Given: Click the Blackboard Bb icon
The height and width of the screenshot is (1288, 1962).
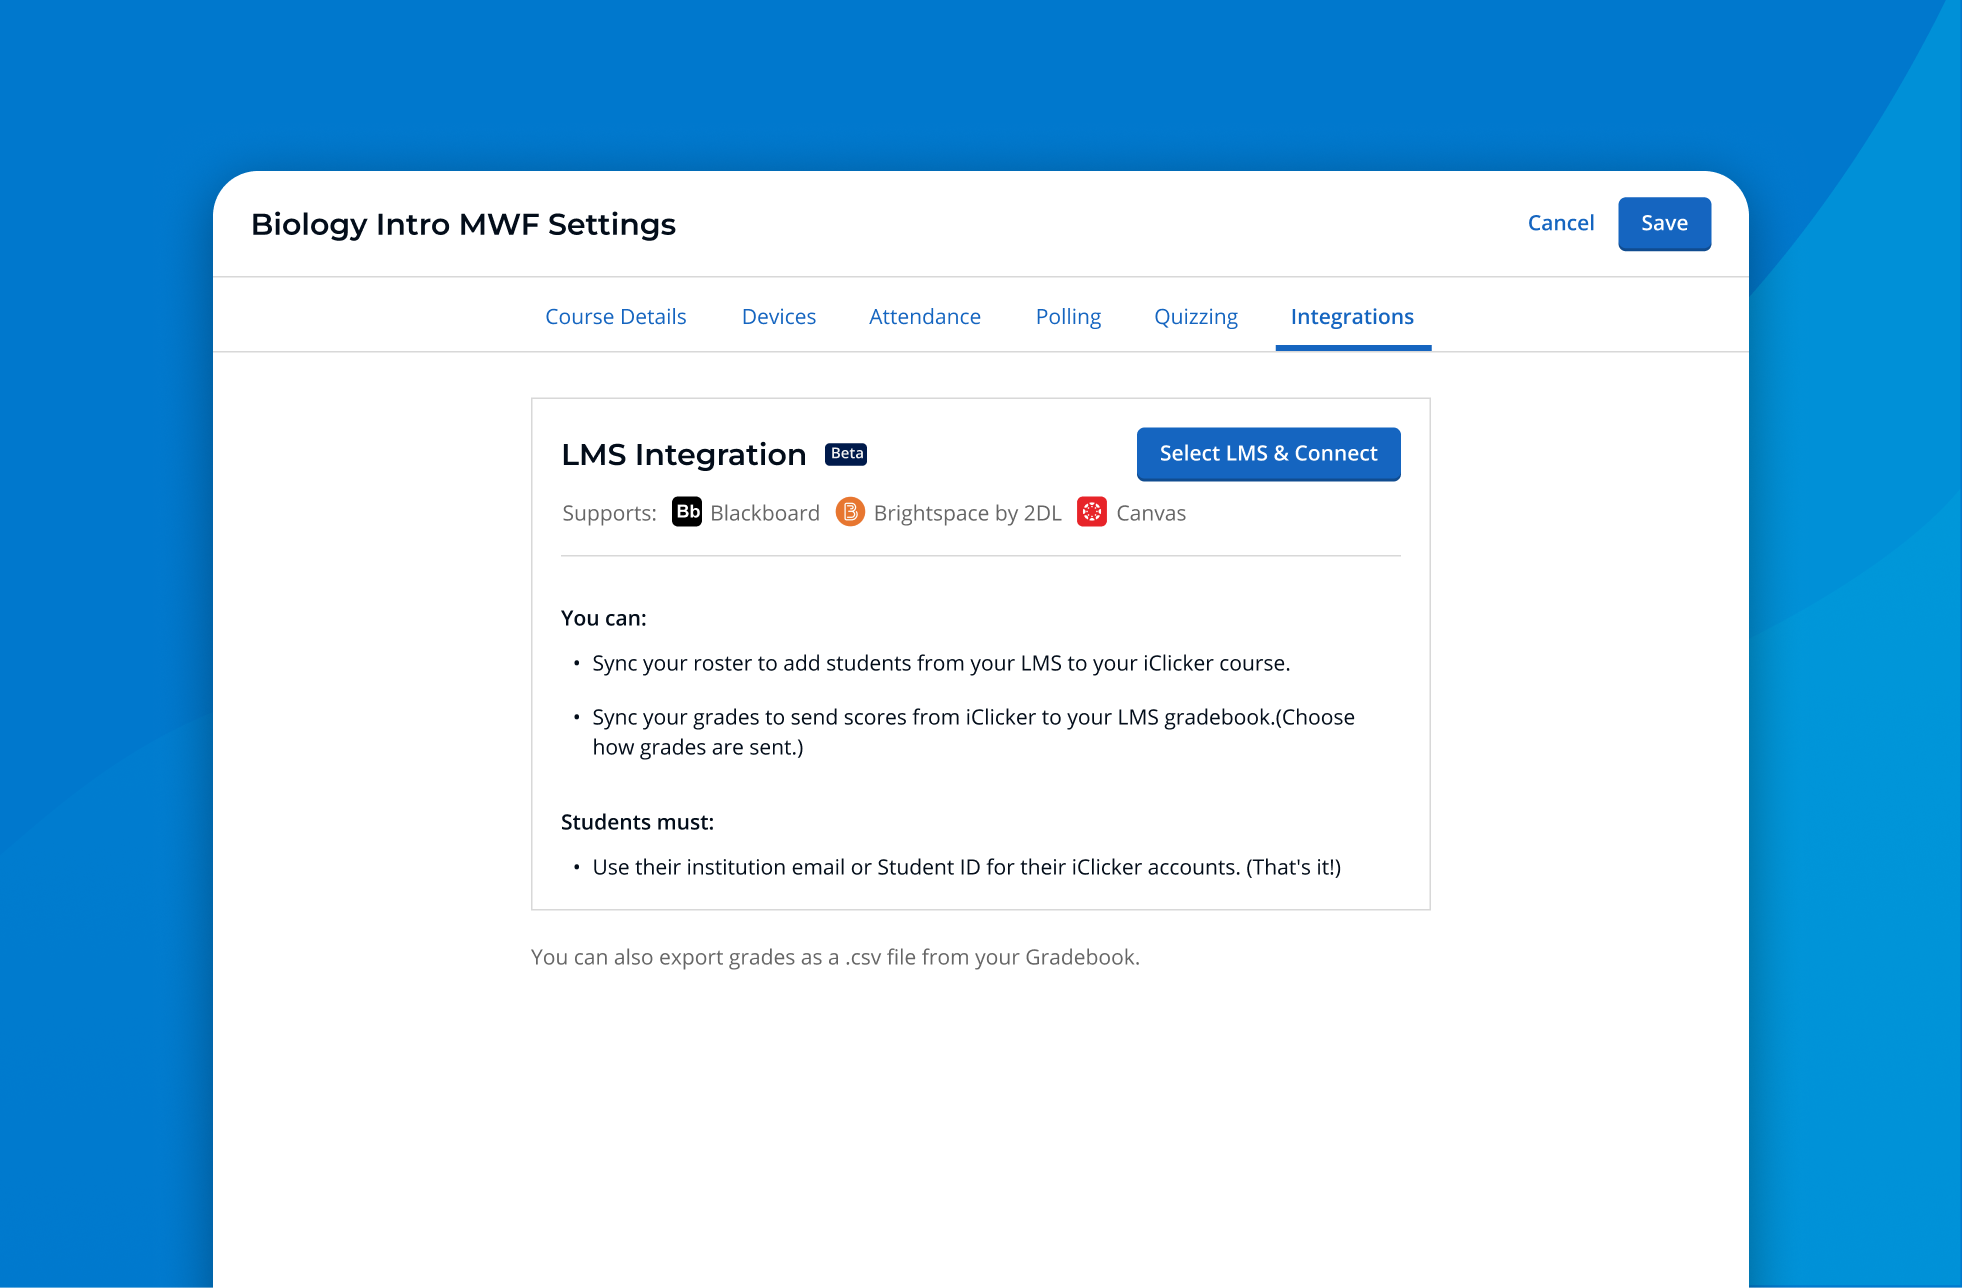Looking at the screenshot, I should [686, 513].
